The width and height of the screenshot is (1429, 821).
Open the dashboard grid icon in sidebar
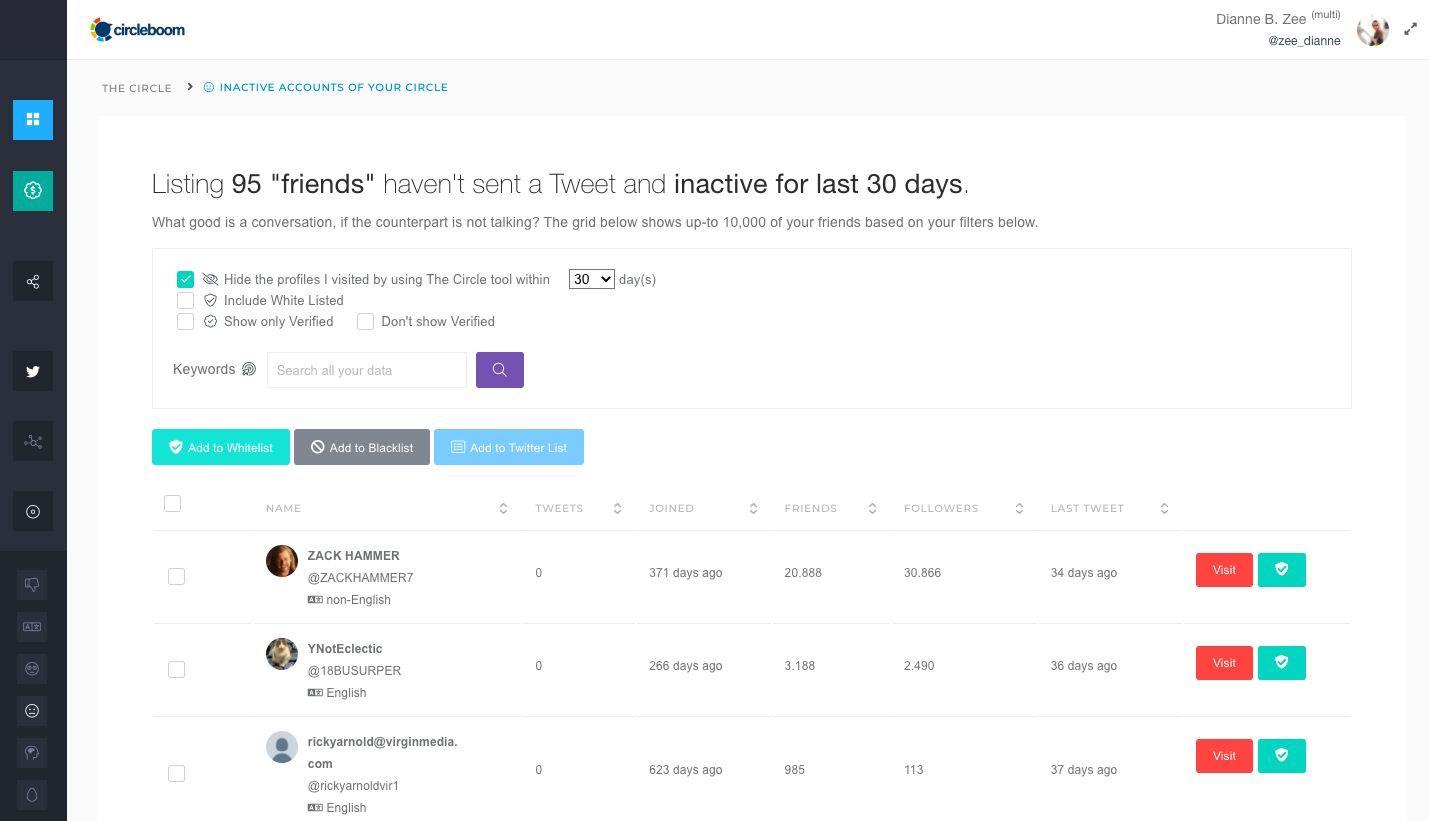(33, 120)
